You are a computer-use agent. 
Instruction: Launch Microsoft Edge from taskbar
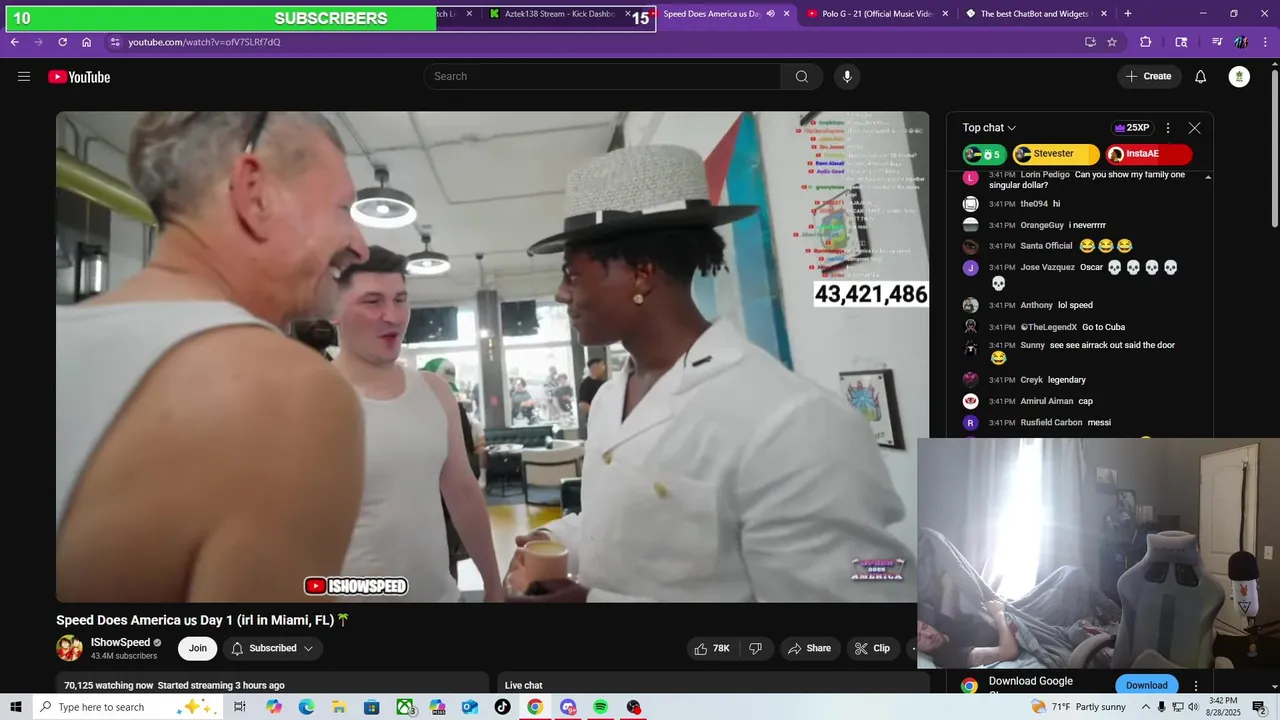306,707
